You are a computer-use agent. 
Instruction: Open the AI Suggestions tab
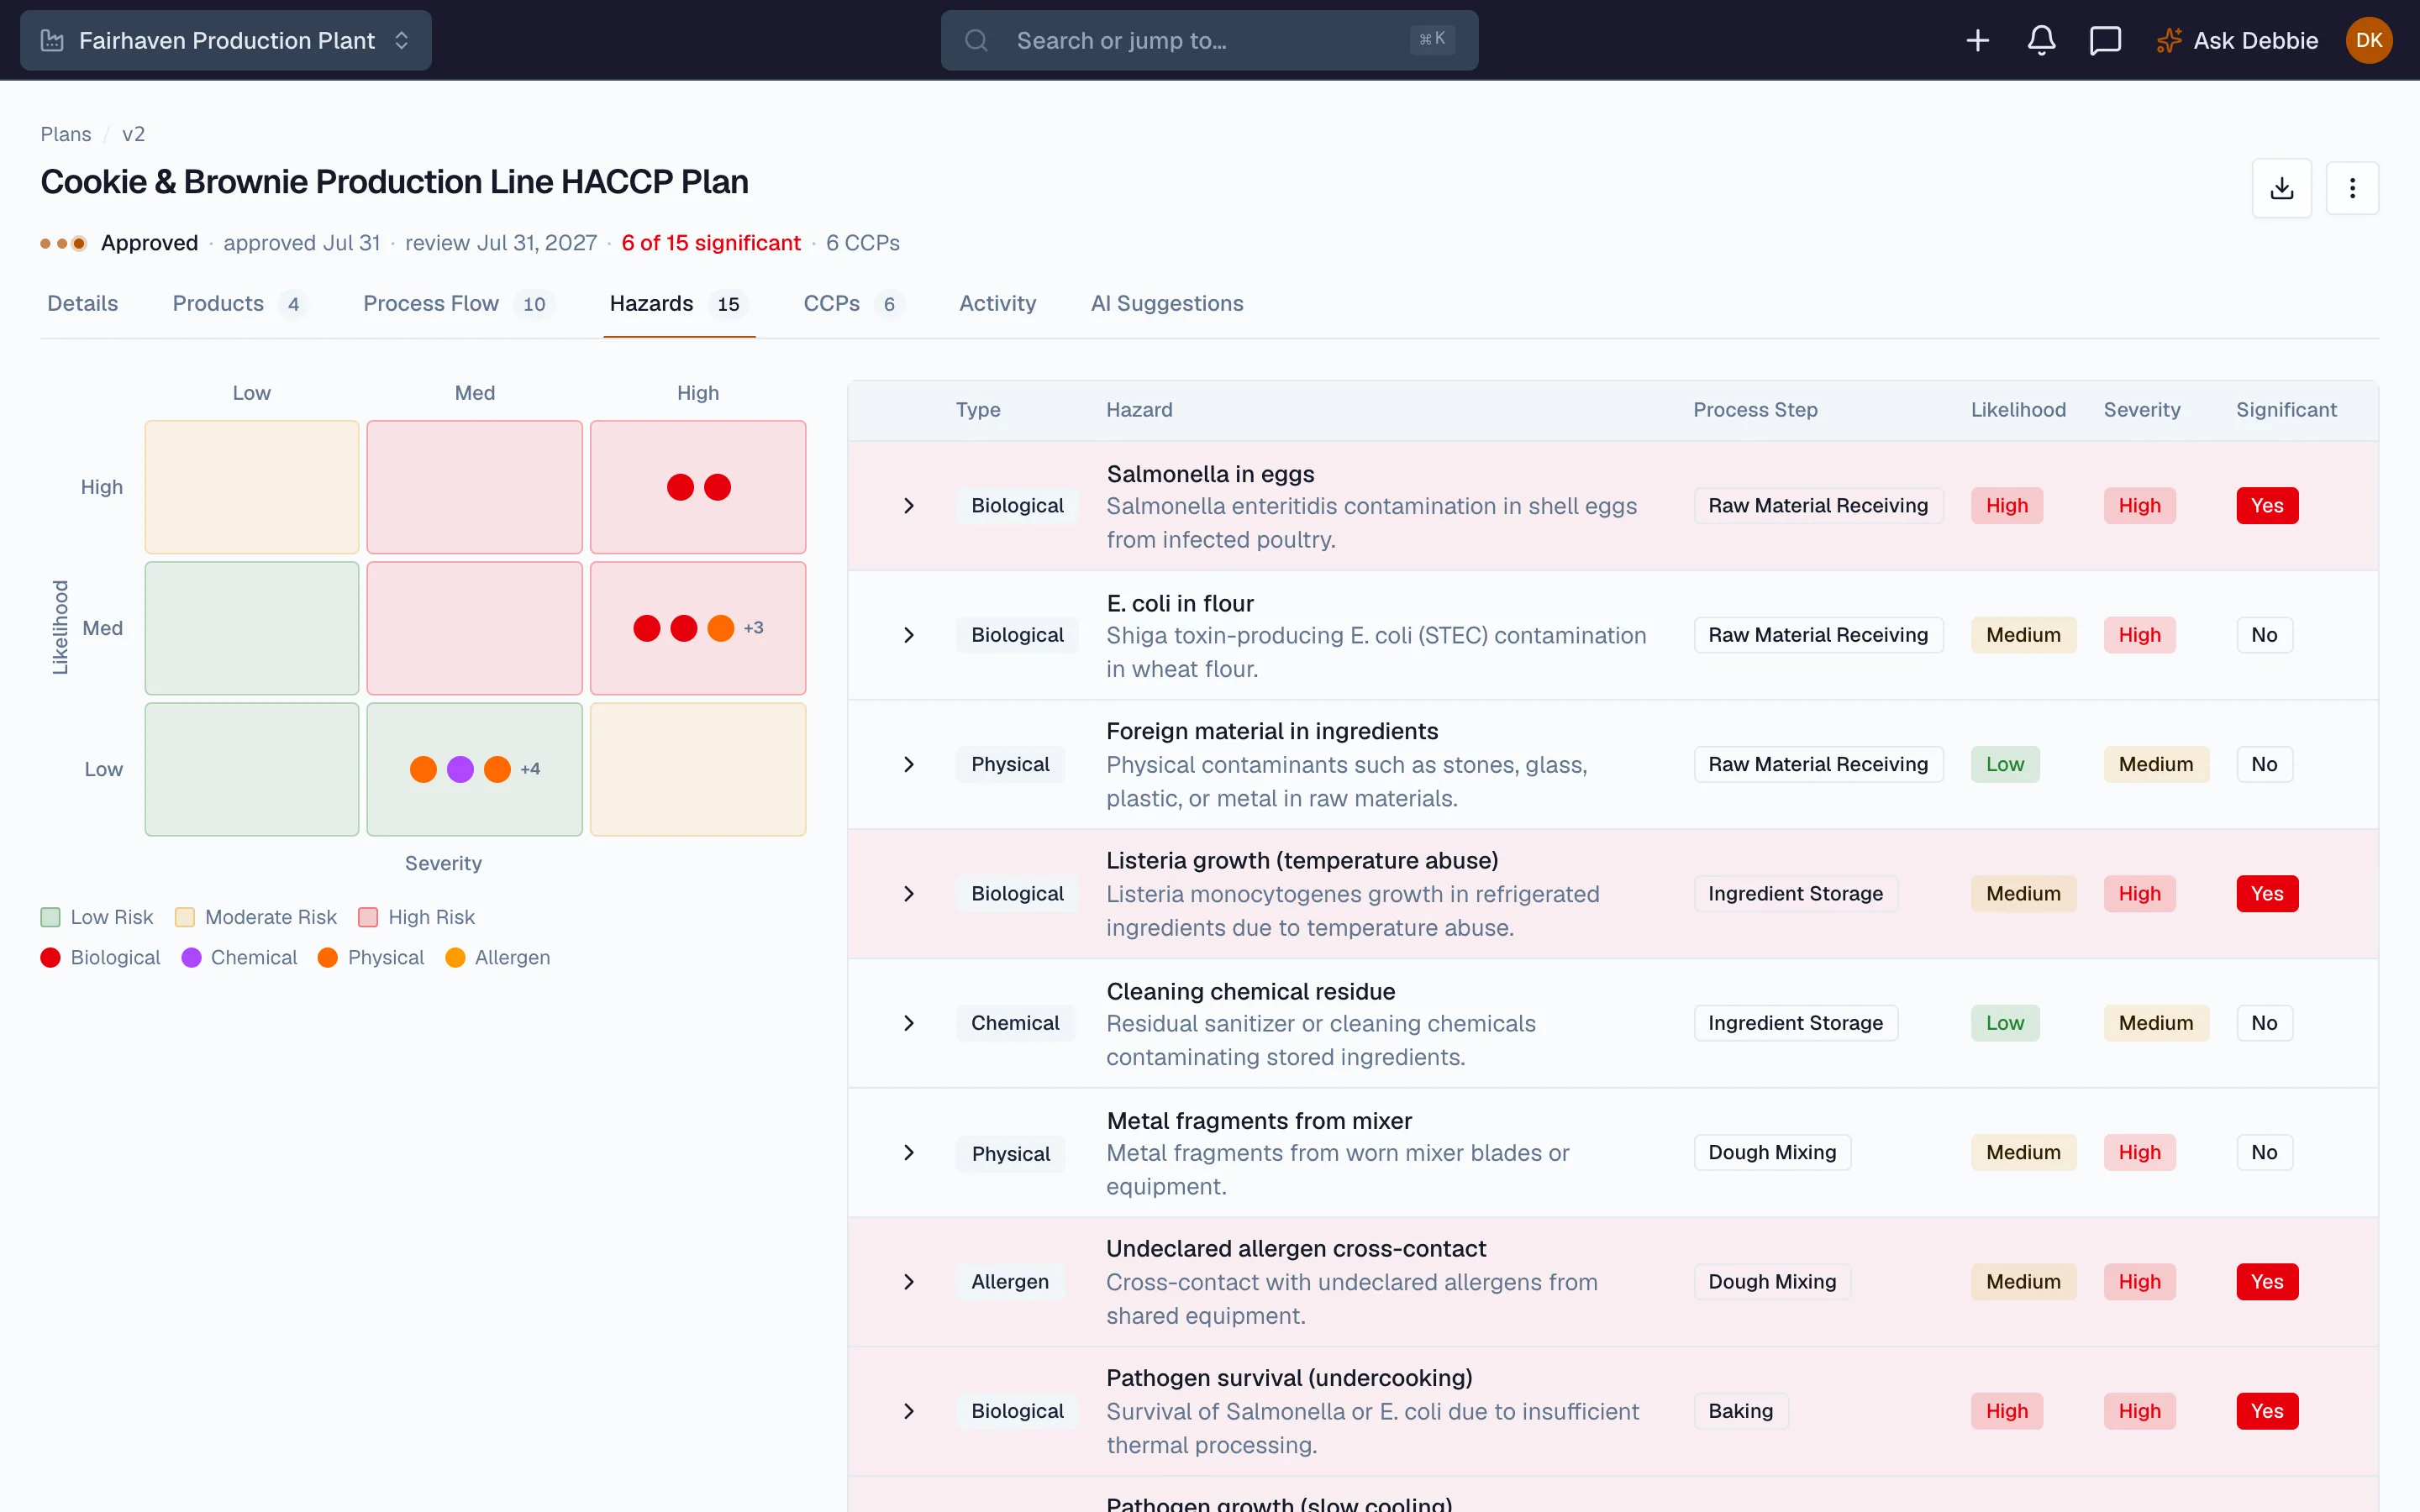(1167, 303)
